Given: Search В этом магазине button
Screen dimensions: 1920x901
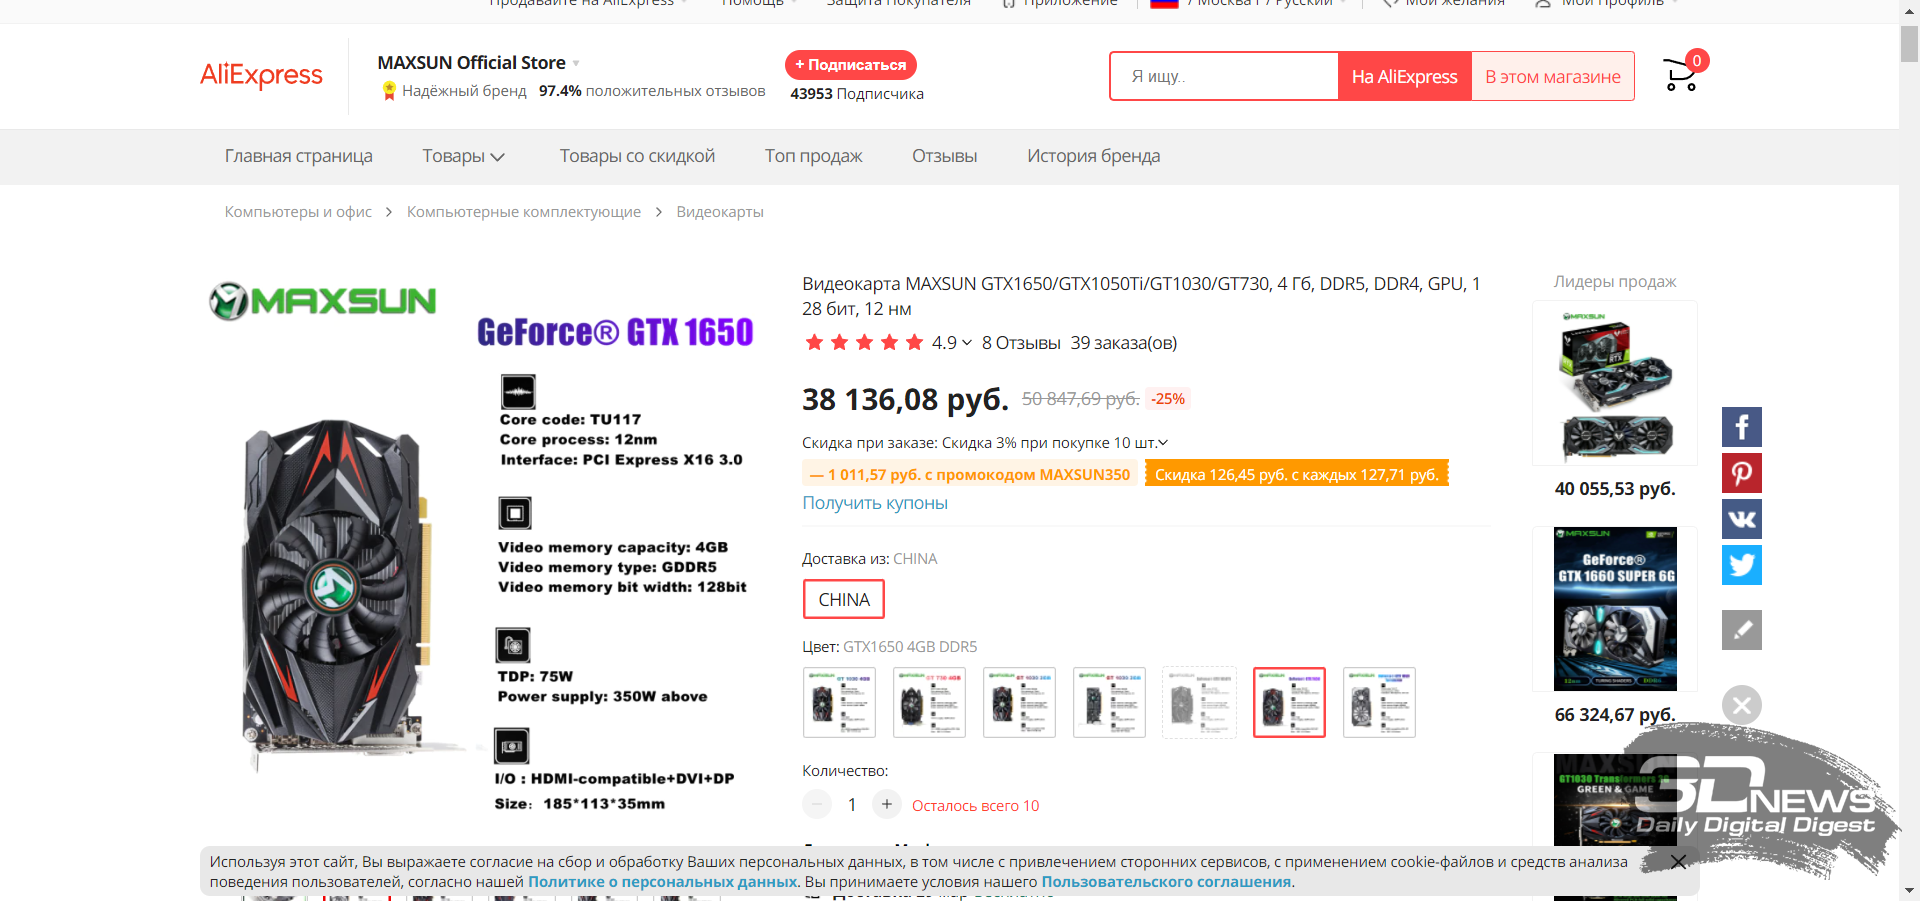Looking at the screenshot, I should 1552,76.
